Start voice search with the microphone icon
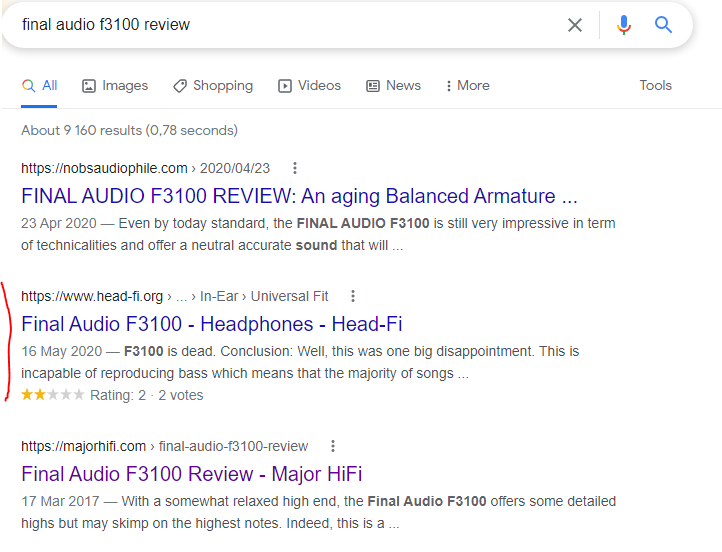 [623, 25]
